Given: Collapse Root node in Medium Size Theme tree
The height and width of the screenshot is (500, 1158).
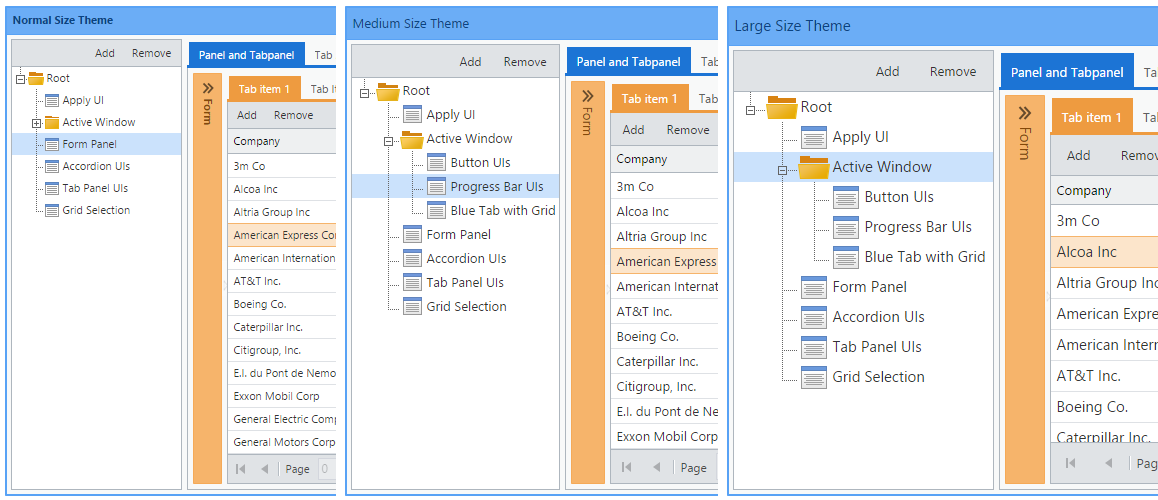Looking at the screenshot, I should click(364, 93).
